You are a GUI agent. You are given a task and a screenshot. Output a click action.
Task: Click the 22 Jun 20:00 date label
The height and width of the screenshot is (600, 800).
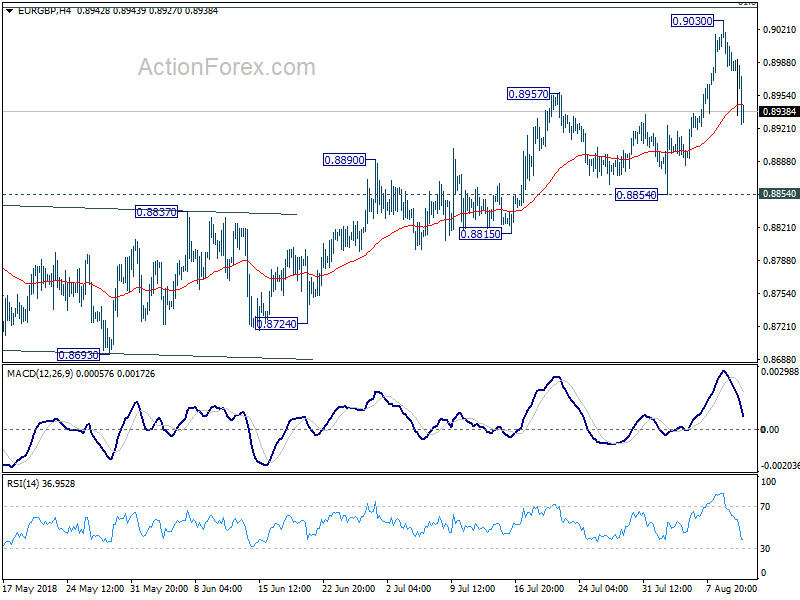(x=349, y=589)
